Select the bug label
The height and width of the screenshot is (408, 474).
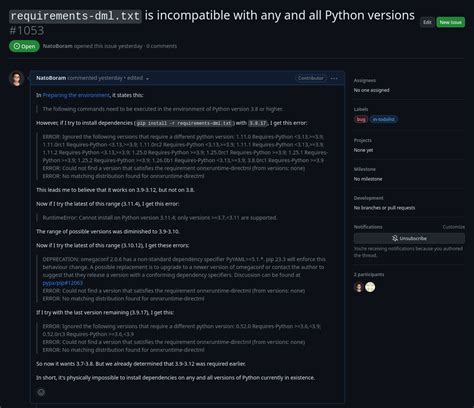point(361,119)
